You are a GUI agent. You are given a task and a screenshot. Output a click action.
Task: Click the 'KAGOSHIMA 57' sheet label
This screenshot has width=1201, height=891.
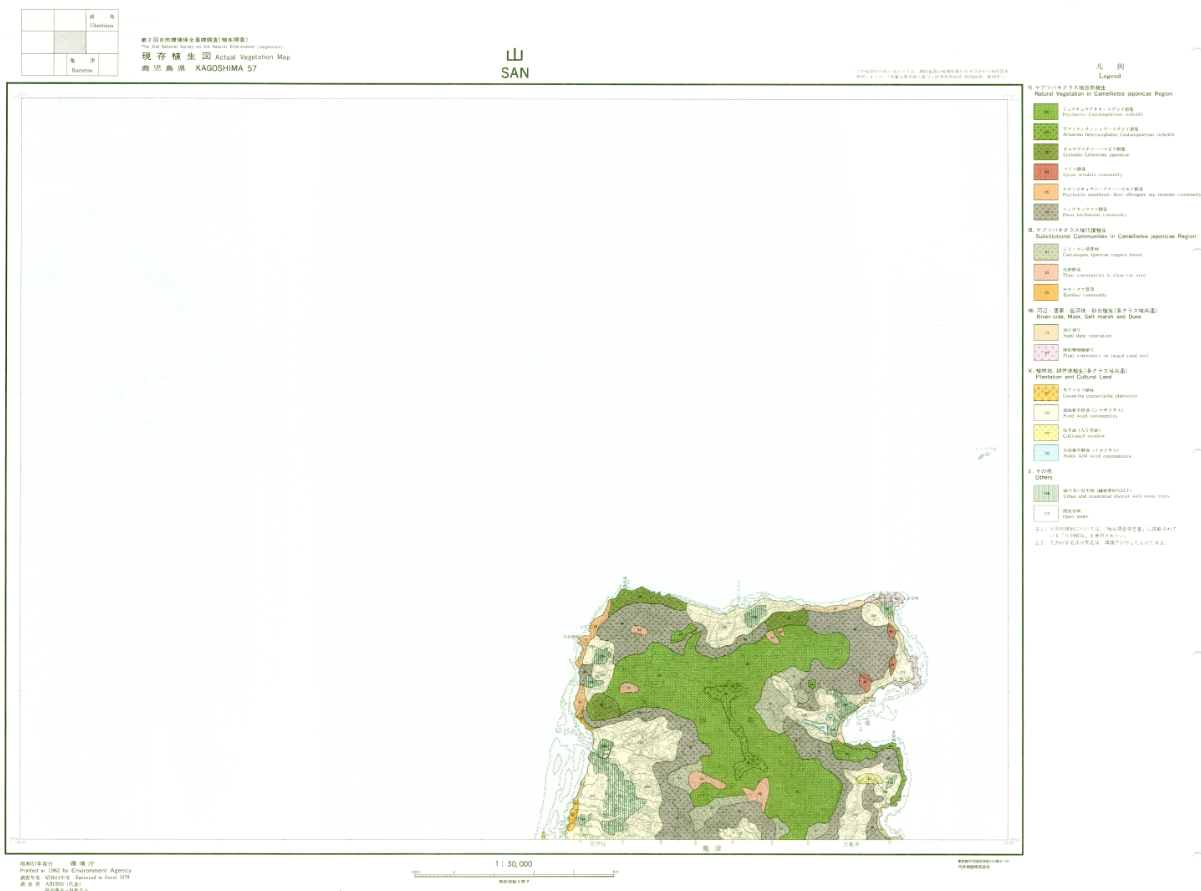[226, 68]
